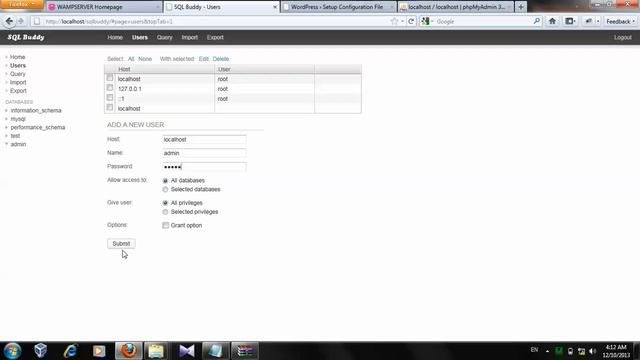Bookmark page with the star icon
This screenshot has width=640, height=360.
tap(394, 21)
